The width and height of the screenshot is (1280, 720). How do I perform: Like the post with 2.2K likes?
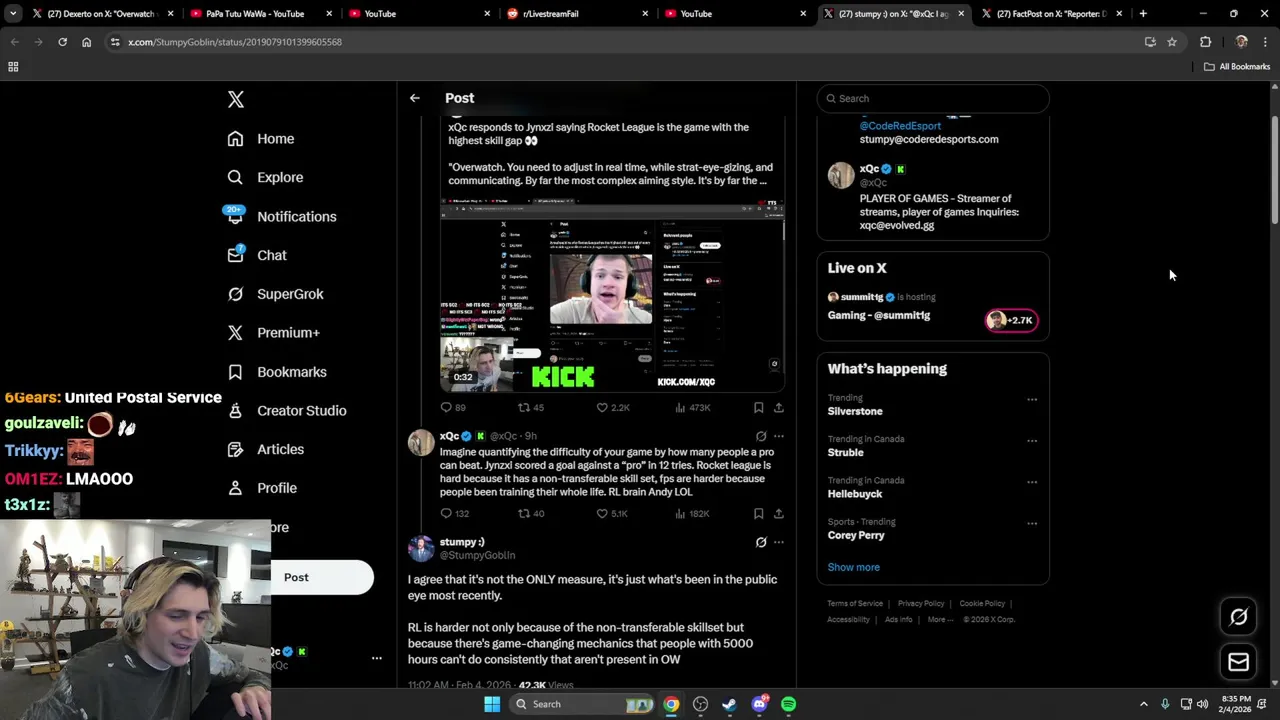coord(613,408)
